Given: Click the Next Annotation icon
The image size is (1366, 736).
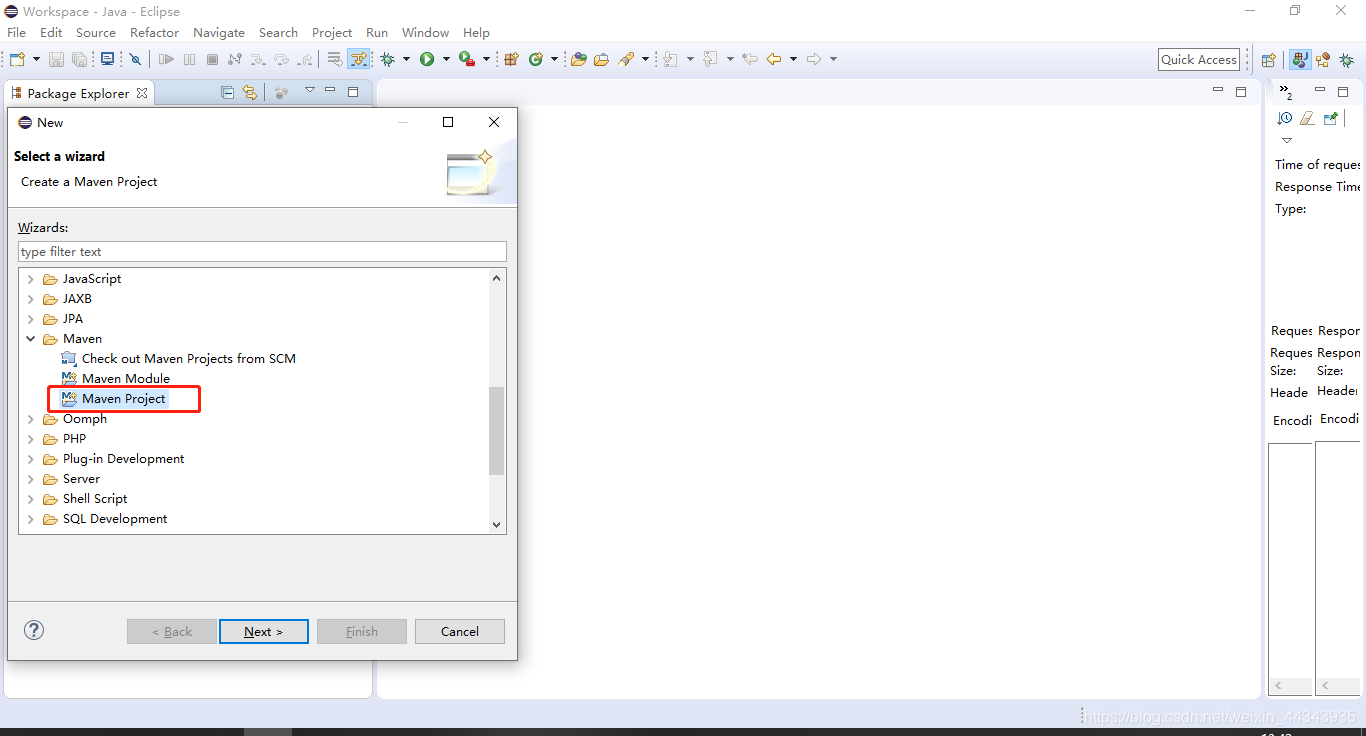Looking at the screenshot, I should pos(670,60).
